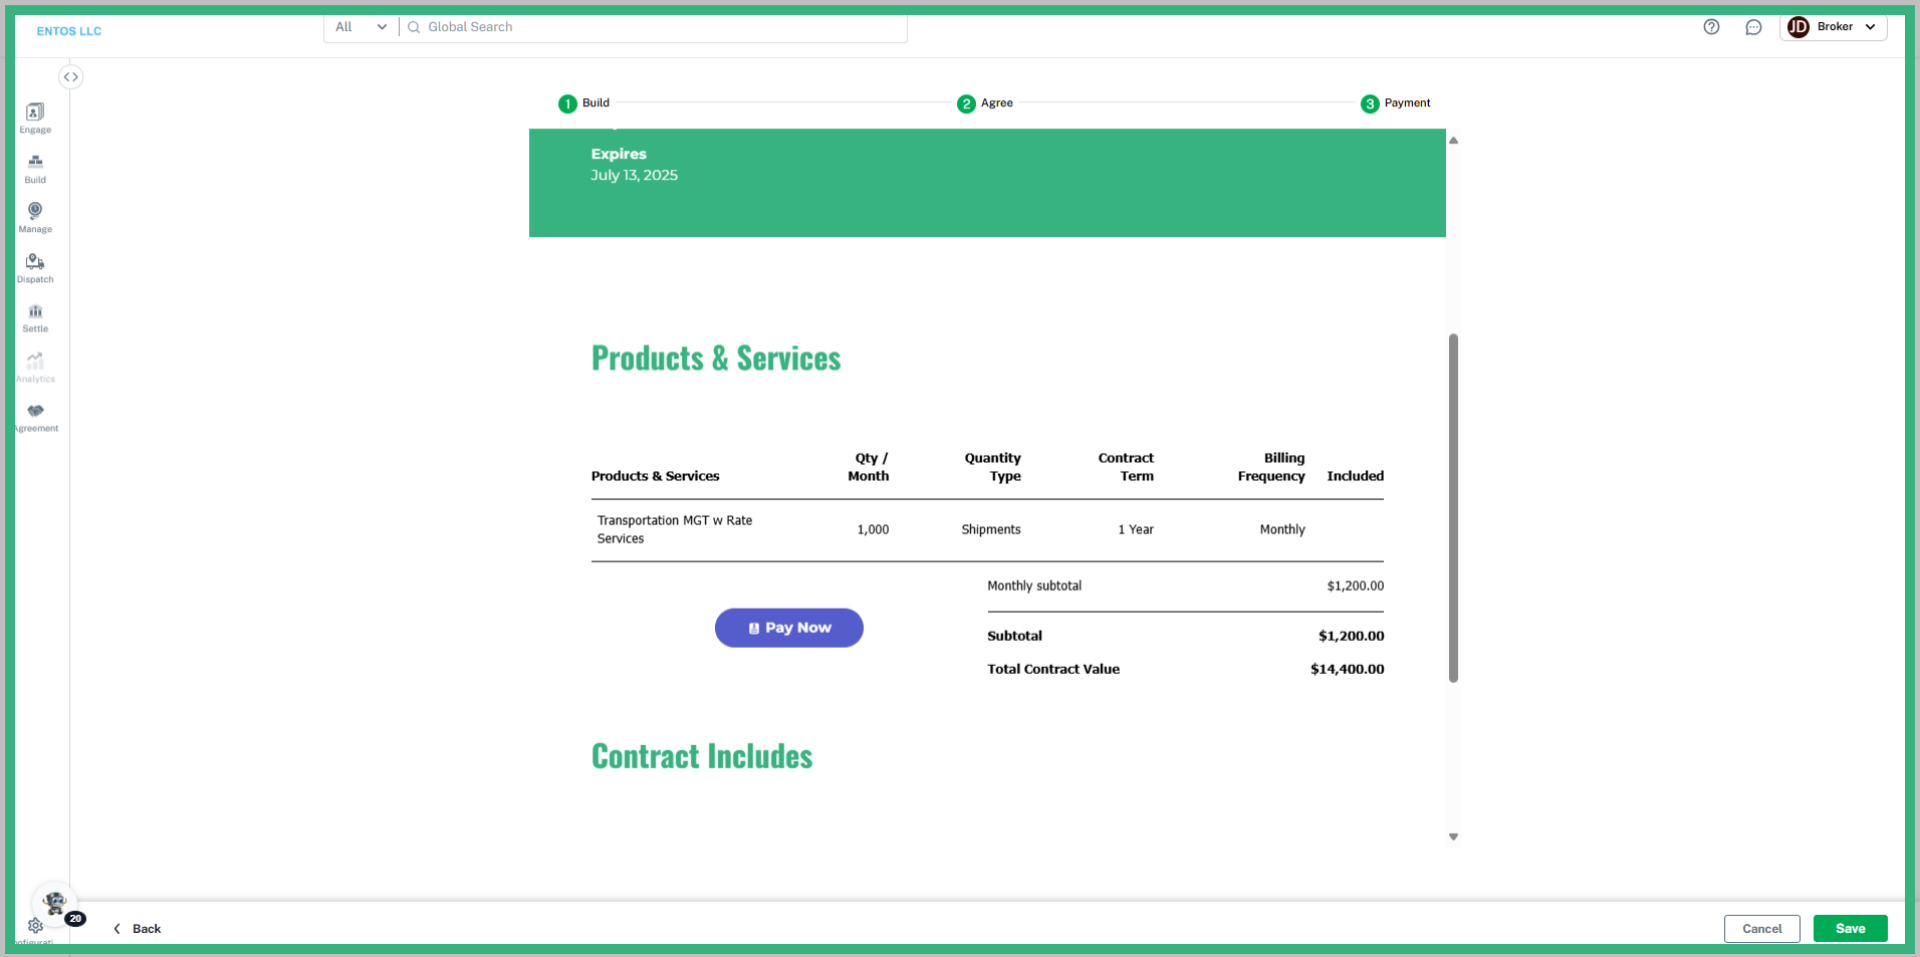Save the contract changes
Screen dimensions: 1920x957
1849,928
